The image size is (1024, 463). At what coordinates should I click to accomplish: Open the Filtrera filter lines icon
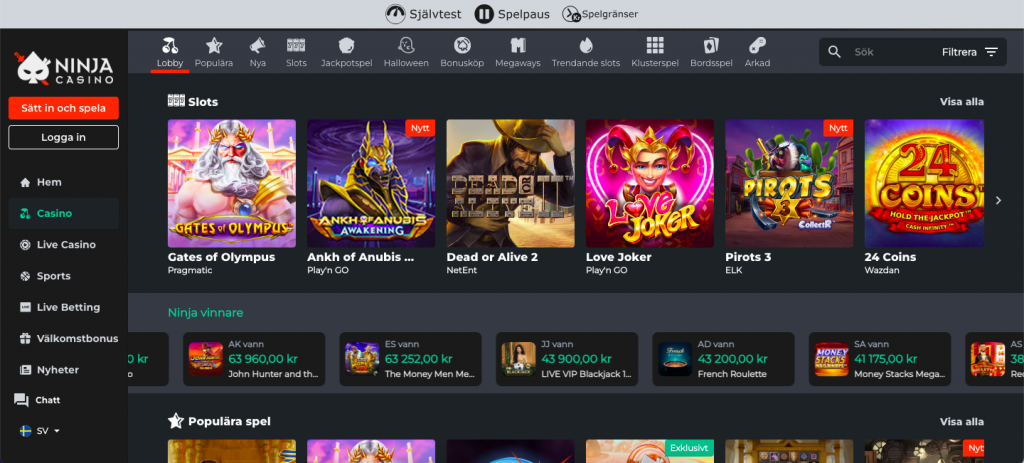tap(991, 52)
